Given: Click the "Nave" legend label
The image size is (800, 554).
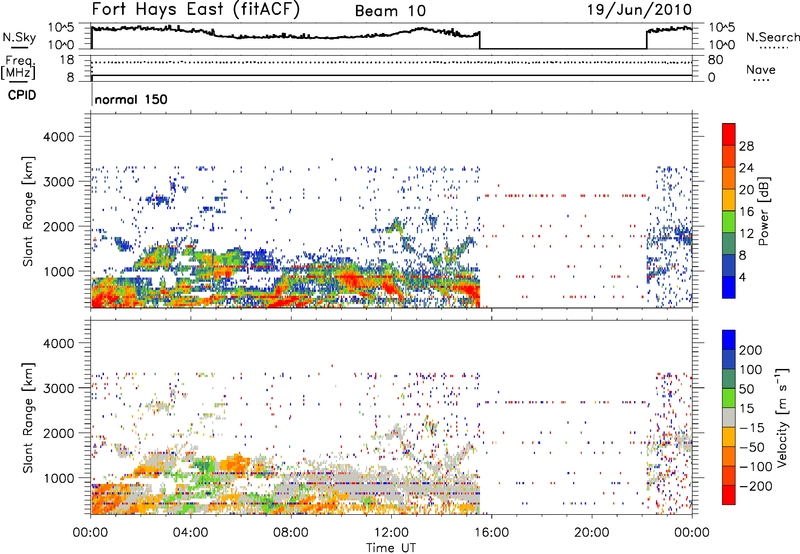Looking at the screenshot, I should coord(761,69).
